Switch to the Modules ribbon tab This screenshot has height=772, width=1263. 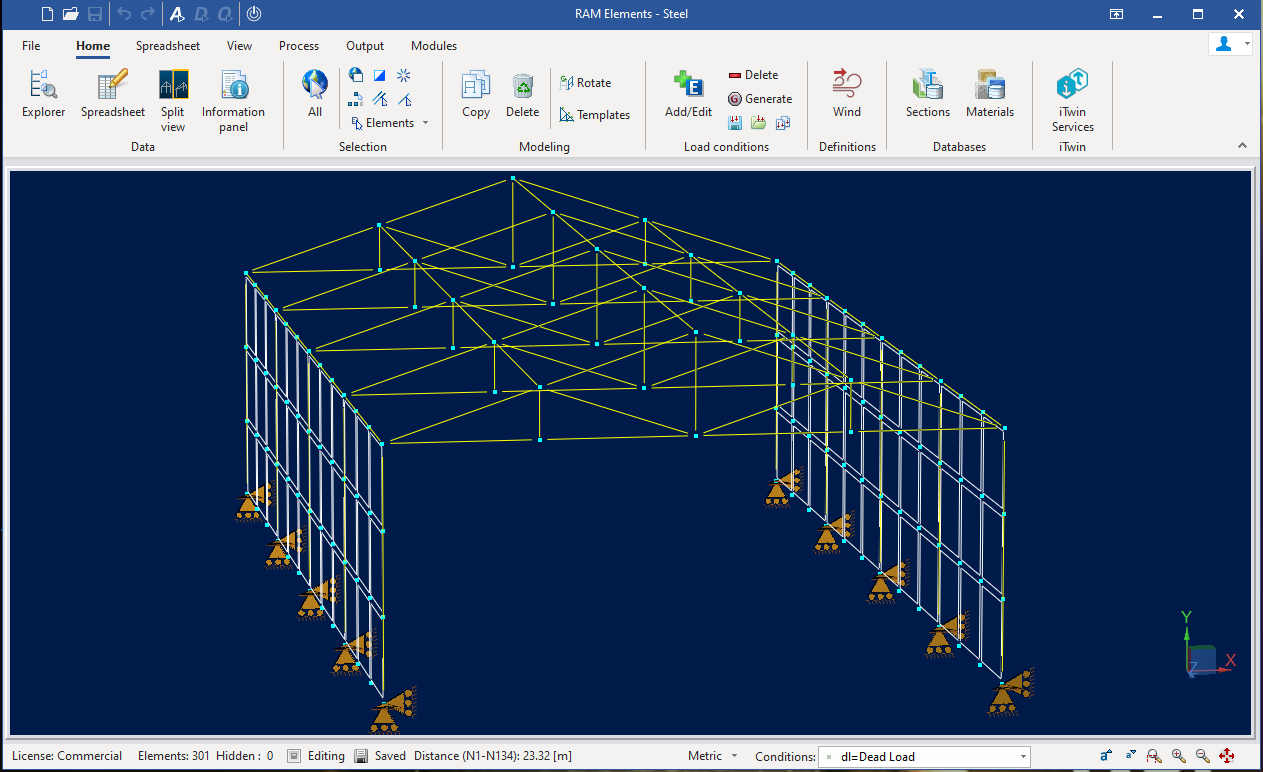434,46
